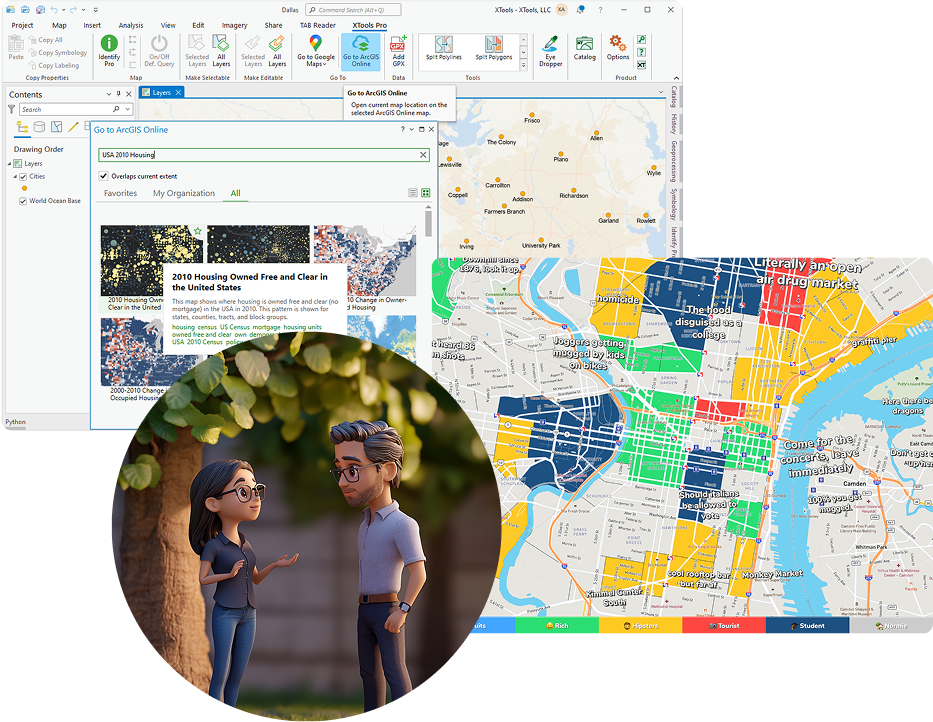The height and width of the screenshot is (722, 933).
Task: Collapse the Cities layer node
Action: click(x=15, y=177)
